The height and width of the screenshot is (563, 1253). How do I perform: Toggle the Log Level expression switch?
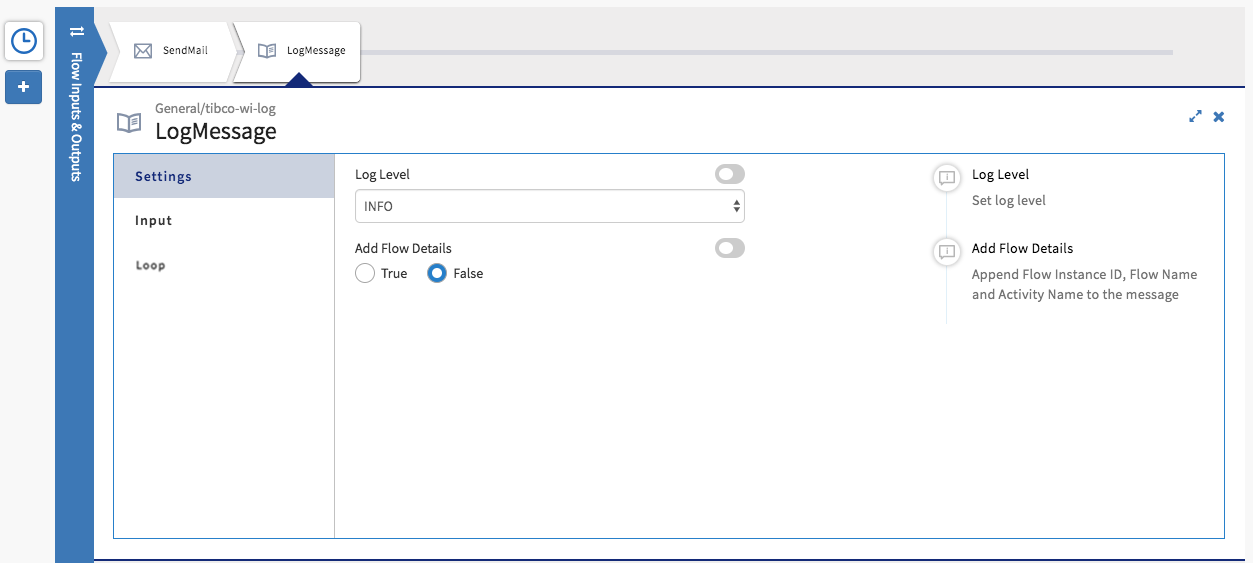pyautogui.click(x=729, y=175)
